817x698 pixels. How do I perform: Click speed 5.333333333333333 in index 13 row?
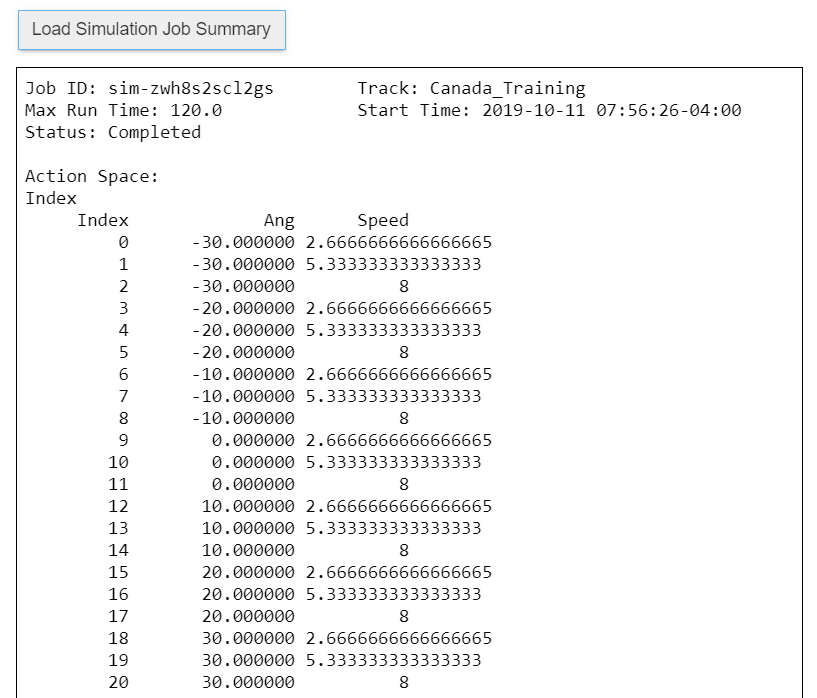(x=393, y=529)
